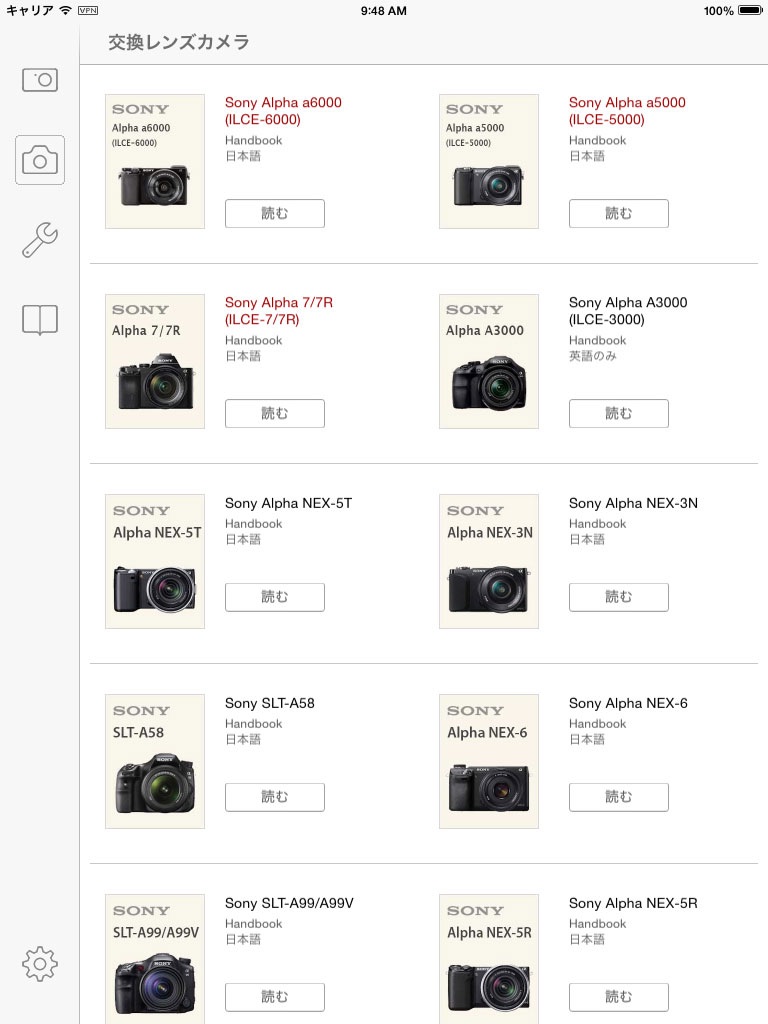Tap the Sony Alpha 7/7R title link
This screenshot has width=768, height=1024.
[279, 311]
